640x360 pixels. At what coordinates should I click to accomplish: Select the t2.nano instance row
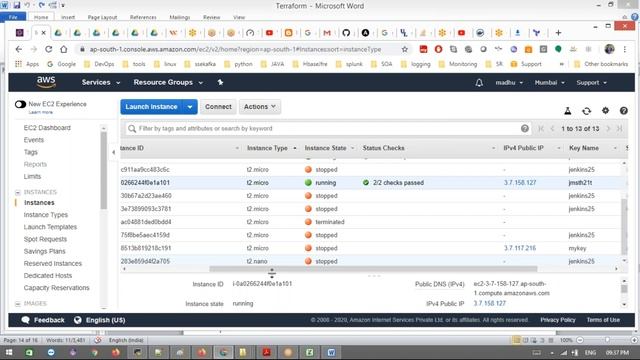tap(371, 261)
